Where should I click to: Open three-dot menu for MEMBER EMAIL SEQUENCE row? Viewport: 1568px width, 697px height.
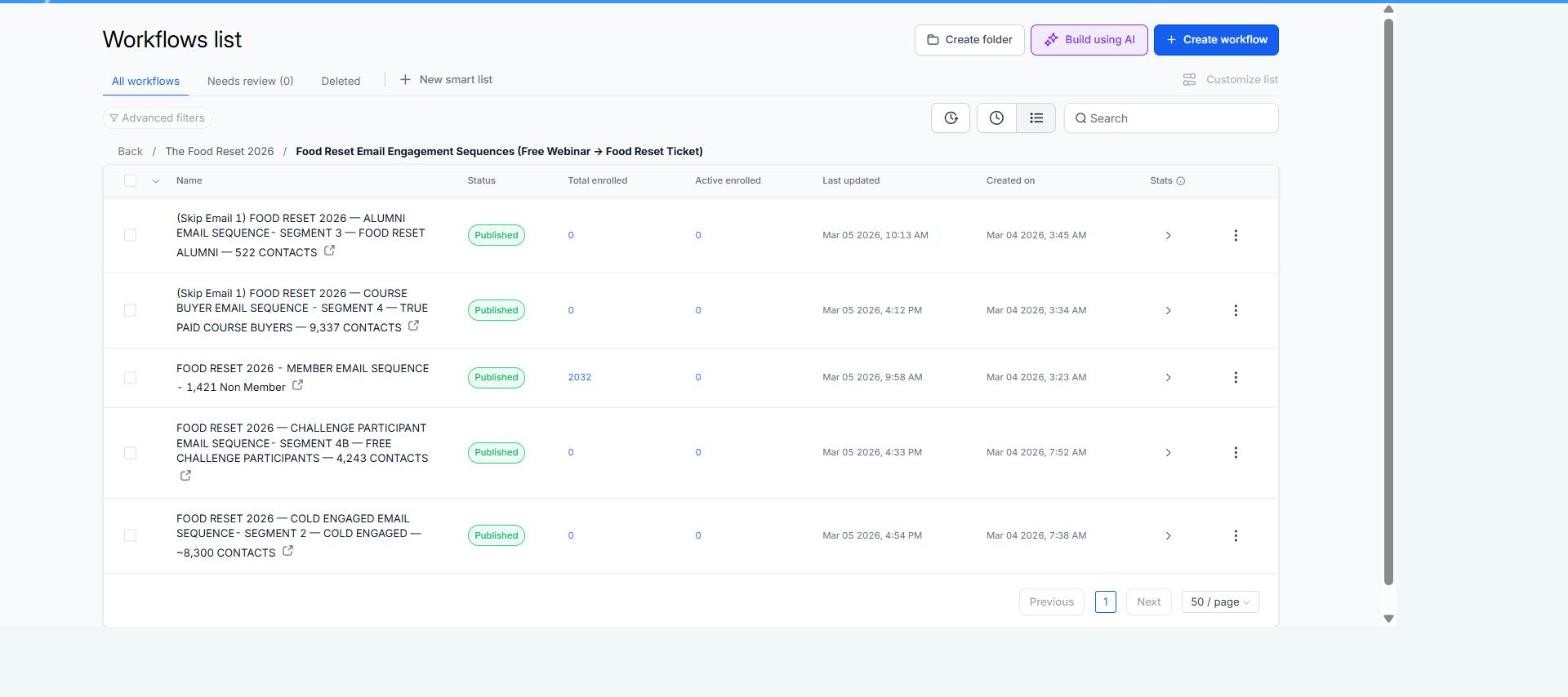coord(1235,377)
